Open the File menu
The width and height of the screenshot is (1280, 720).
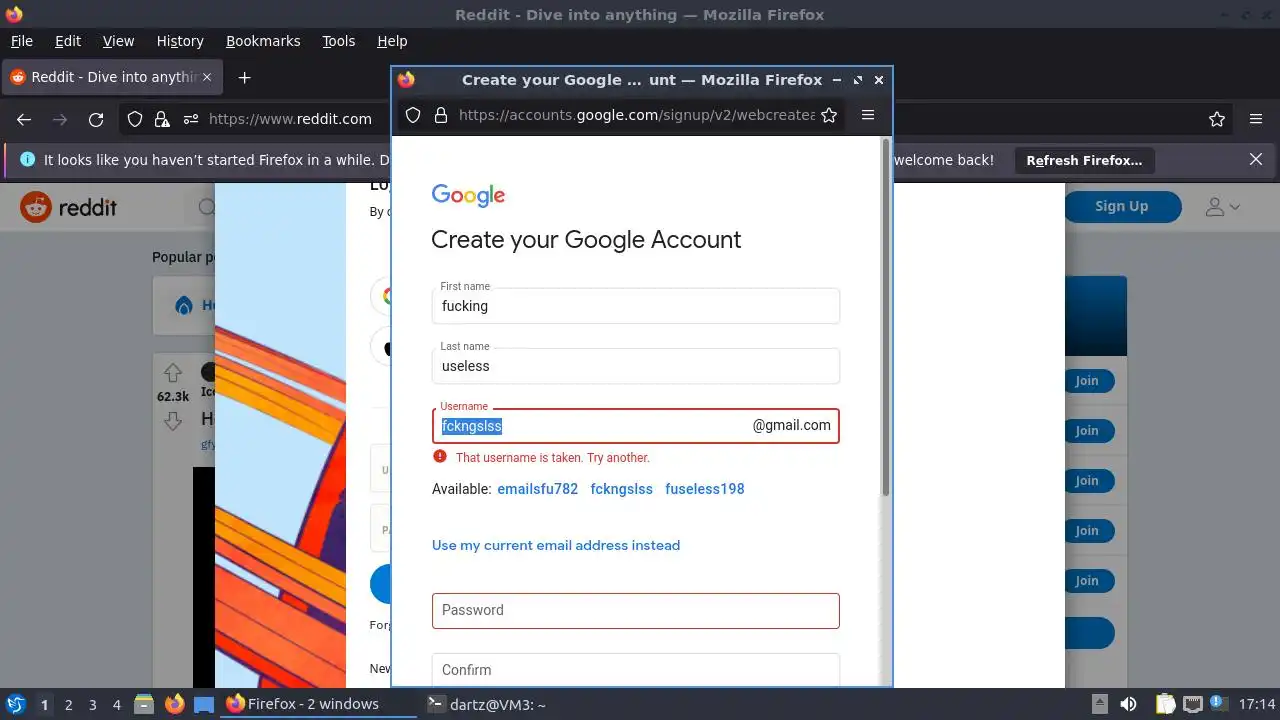pyautogui.click(x=21, y=41)
